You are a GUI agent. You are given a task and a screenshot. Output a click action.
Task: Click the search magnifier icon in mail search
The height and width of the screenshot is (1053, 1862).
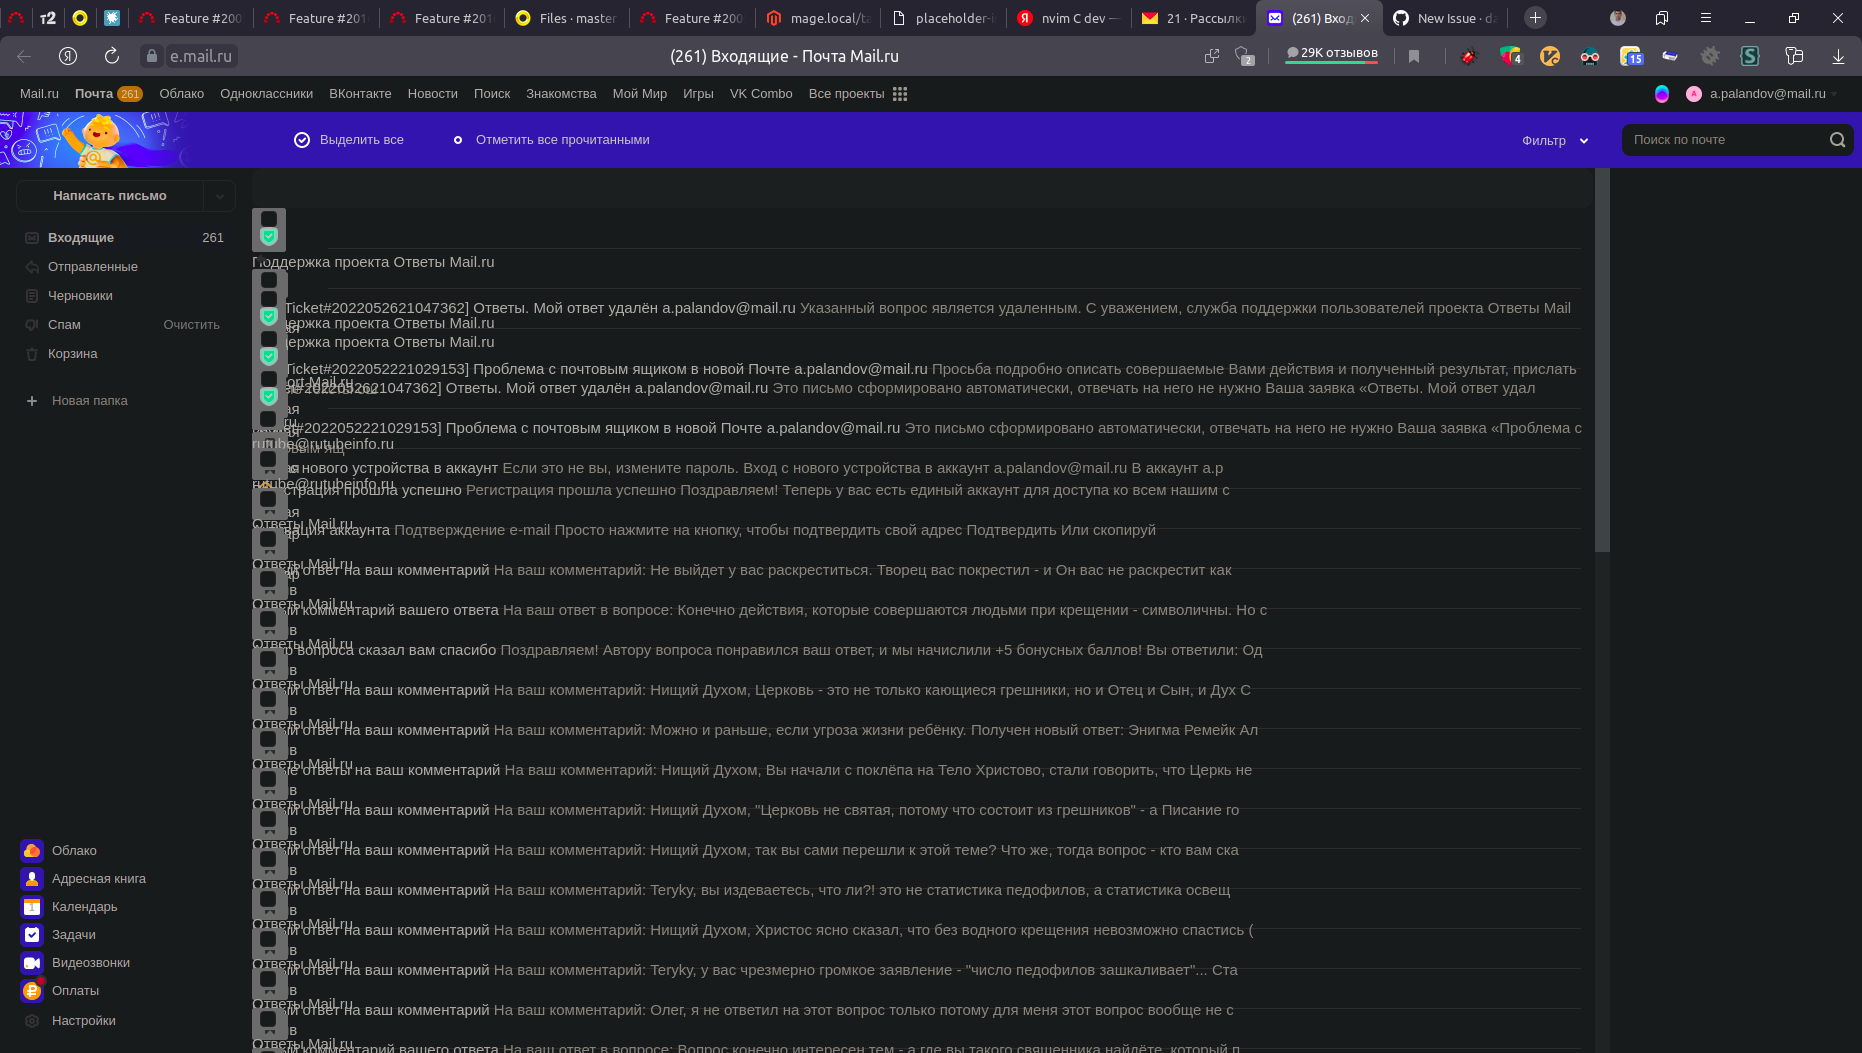(1837, 140)
